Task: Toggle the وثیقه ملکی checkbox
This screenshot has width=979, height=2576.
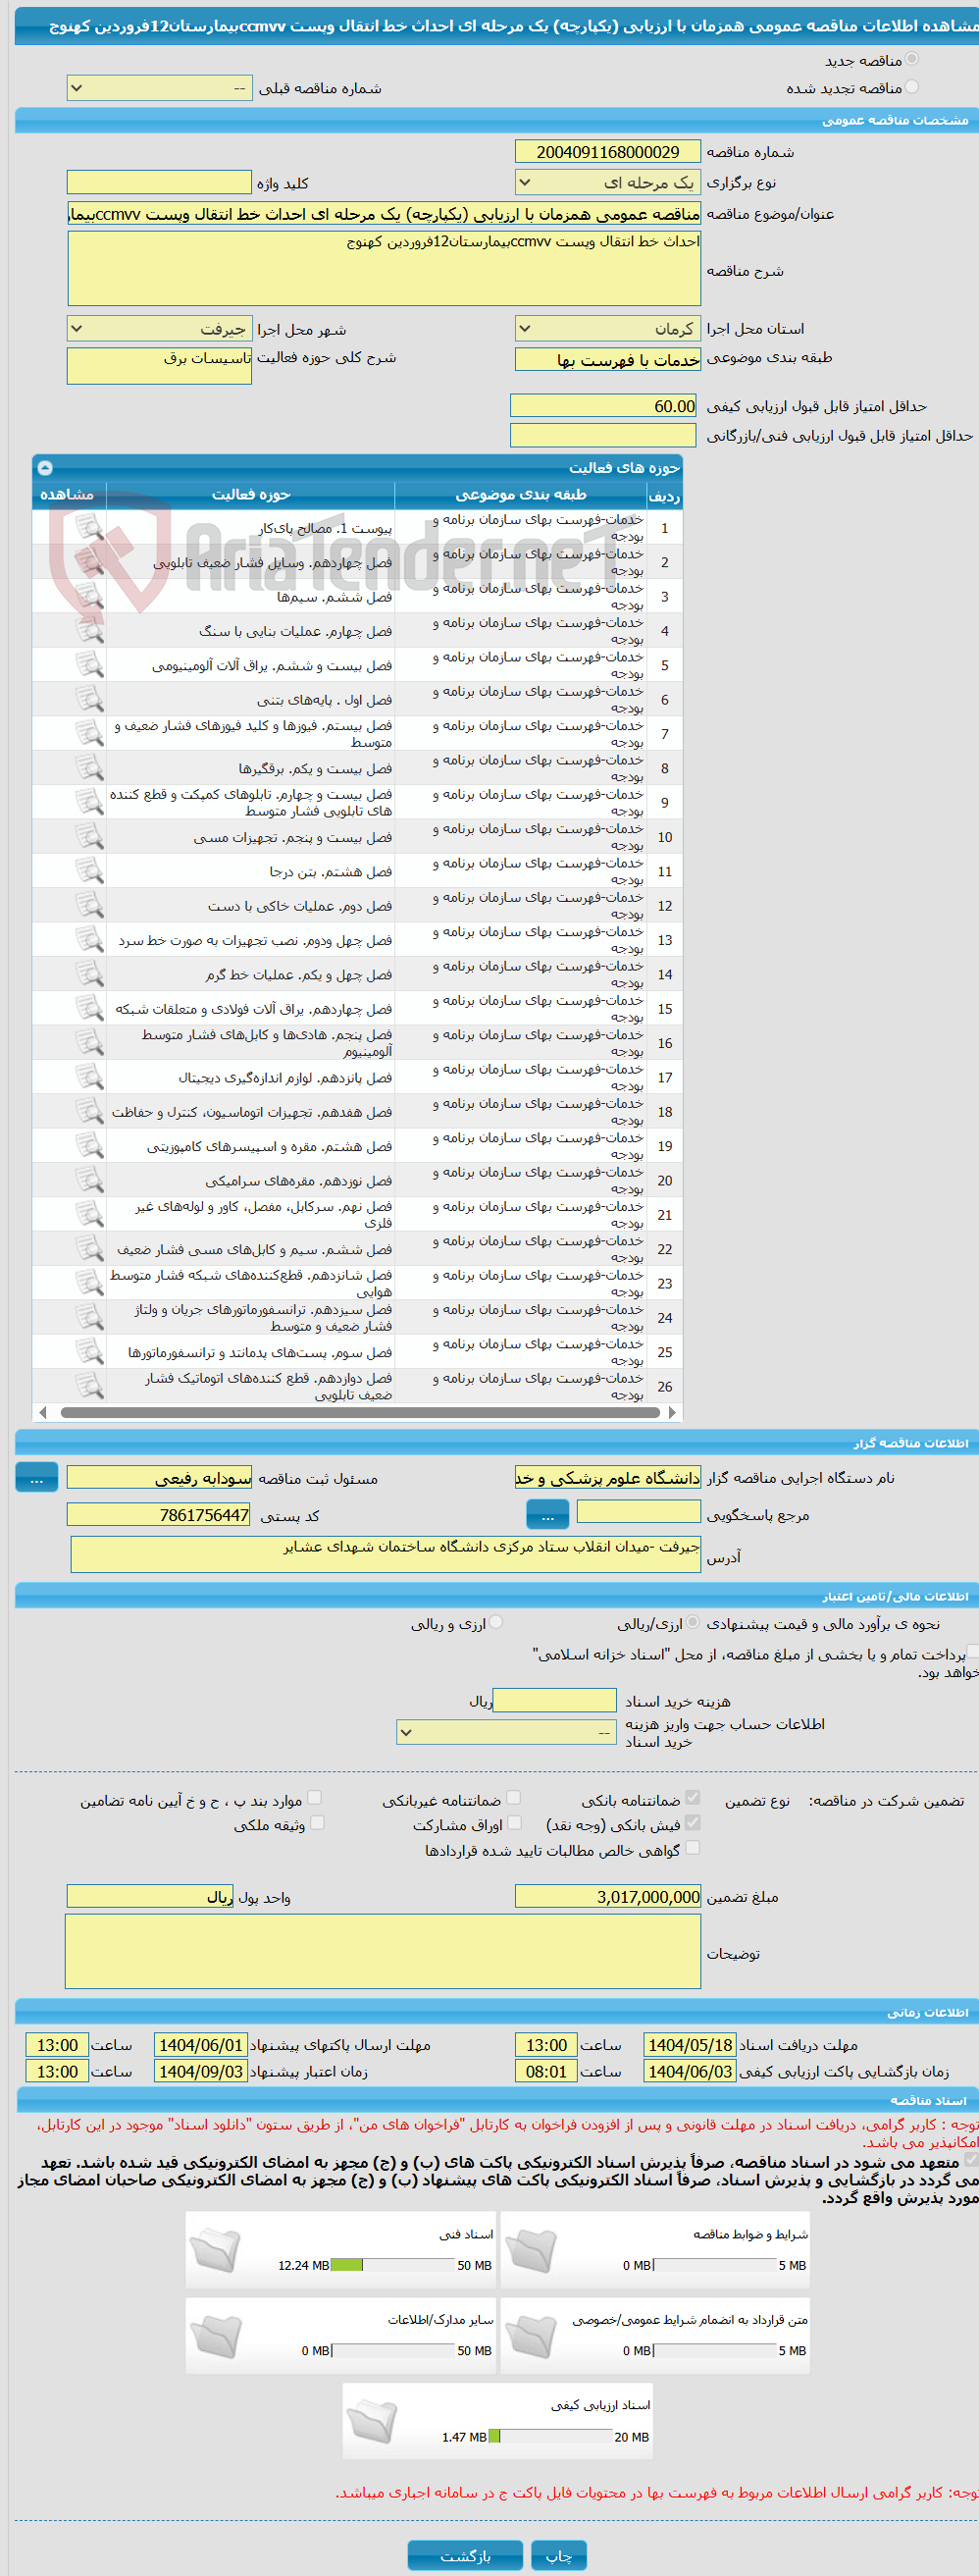Action: pyautogui.click(x=317, y=1823)
